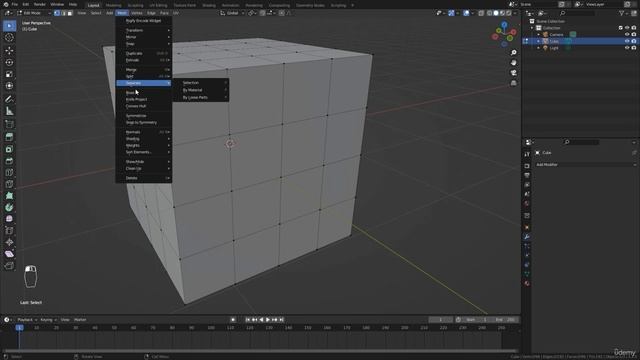Select the Scale tool
This screenshot has height=360, width=640.
point(9,74)
